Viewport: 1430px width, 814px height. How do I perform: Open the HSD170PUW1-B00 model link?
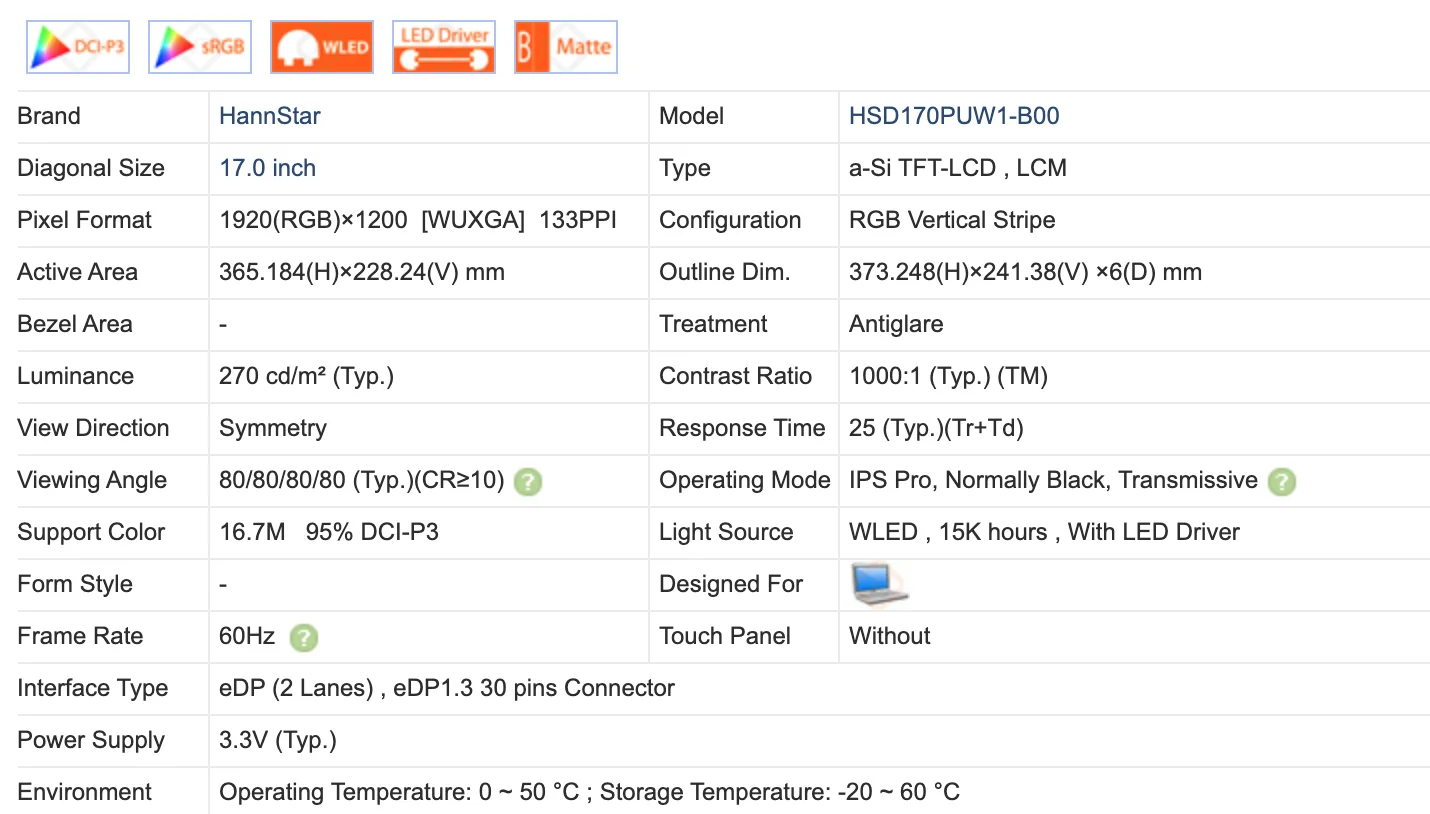[954, 116]
